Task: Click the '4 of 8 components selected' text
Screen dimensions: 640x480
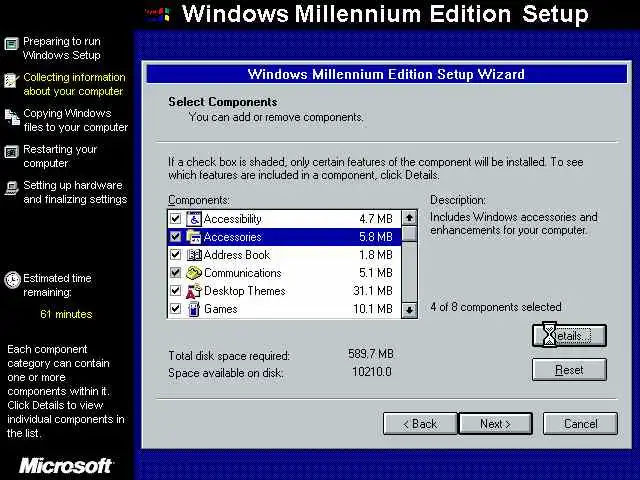Action: point(496,307)
